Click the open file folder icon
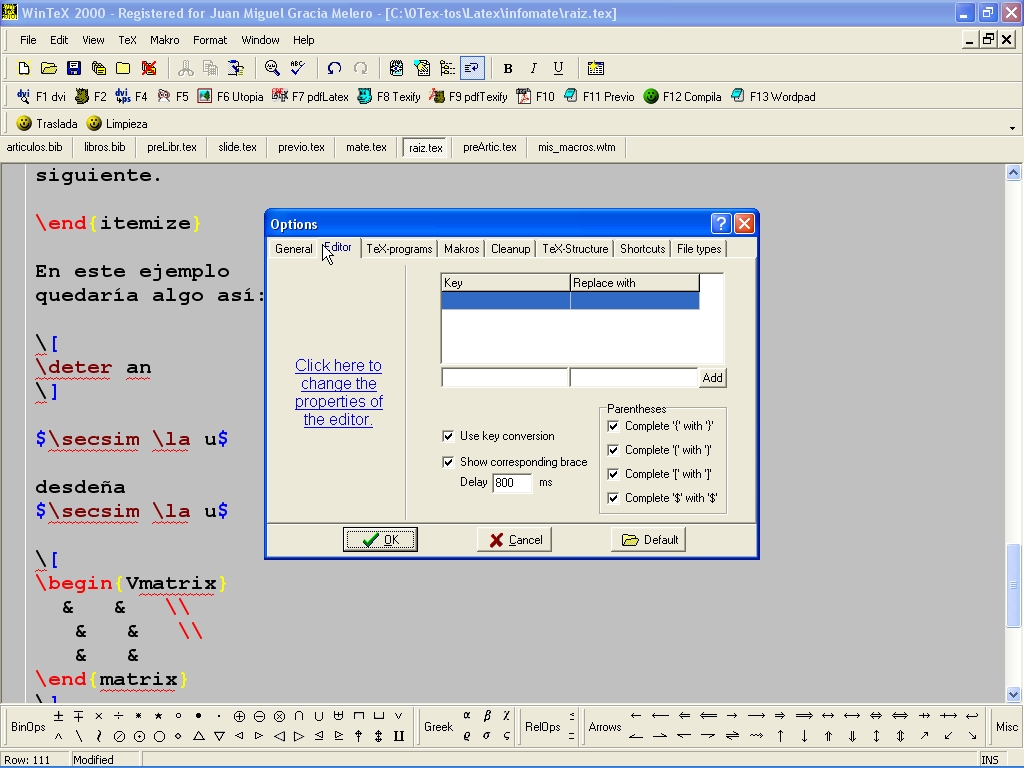 pos(48,68)
